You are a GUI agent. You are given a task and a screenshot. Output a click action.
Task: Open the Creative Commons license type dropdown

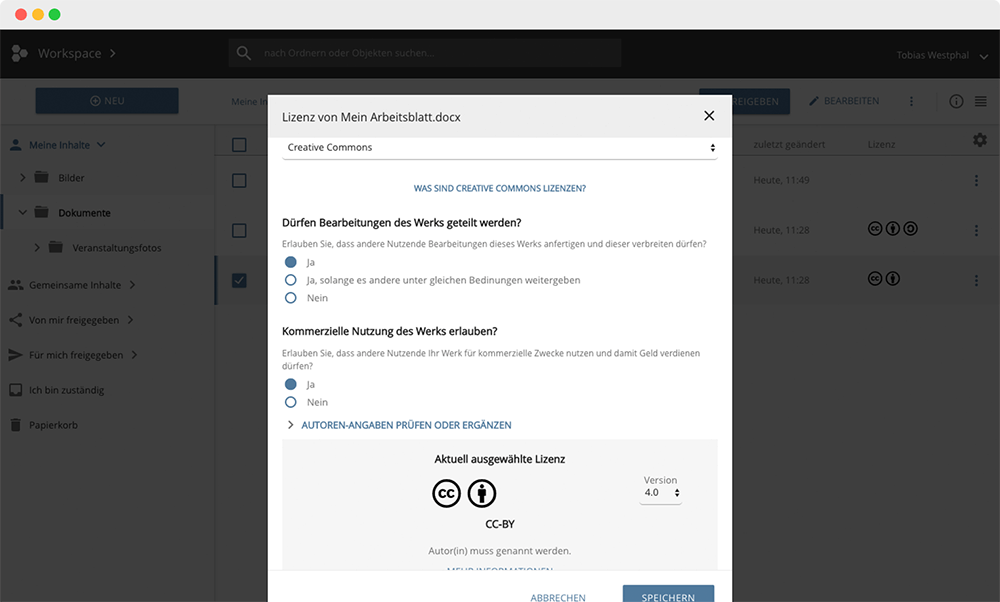click(499, 148)
